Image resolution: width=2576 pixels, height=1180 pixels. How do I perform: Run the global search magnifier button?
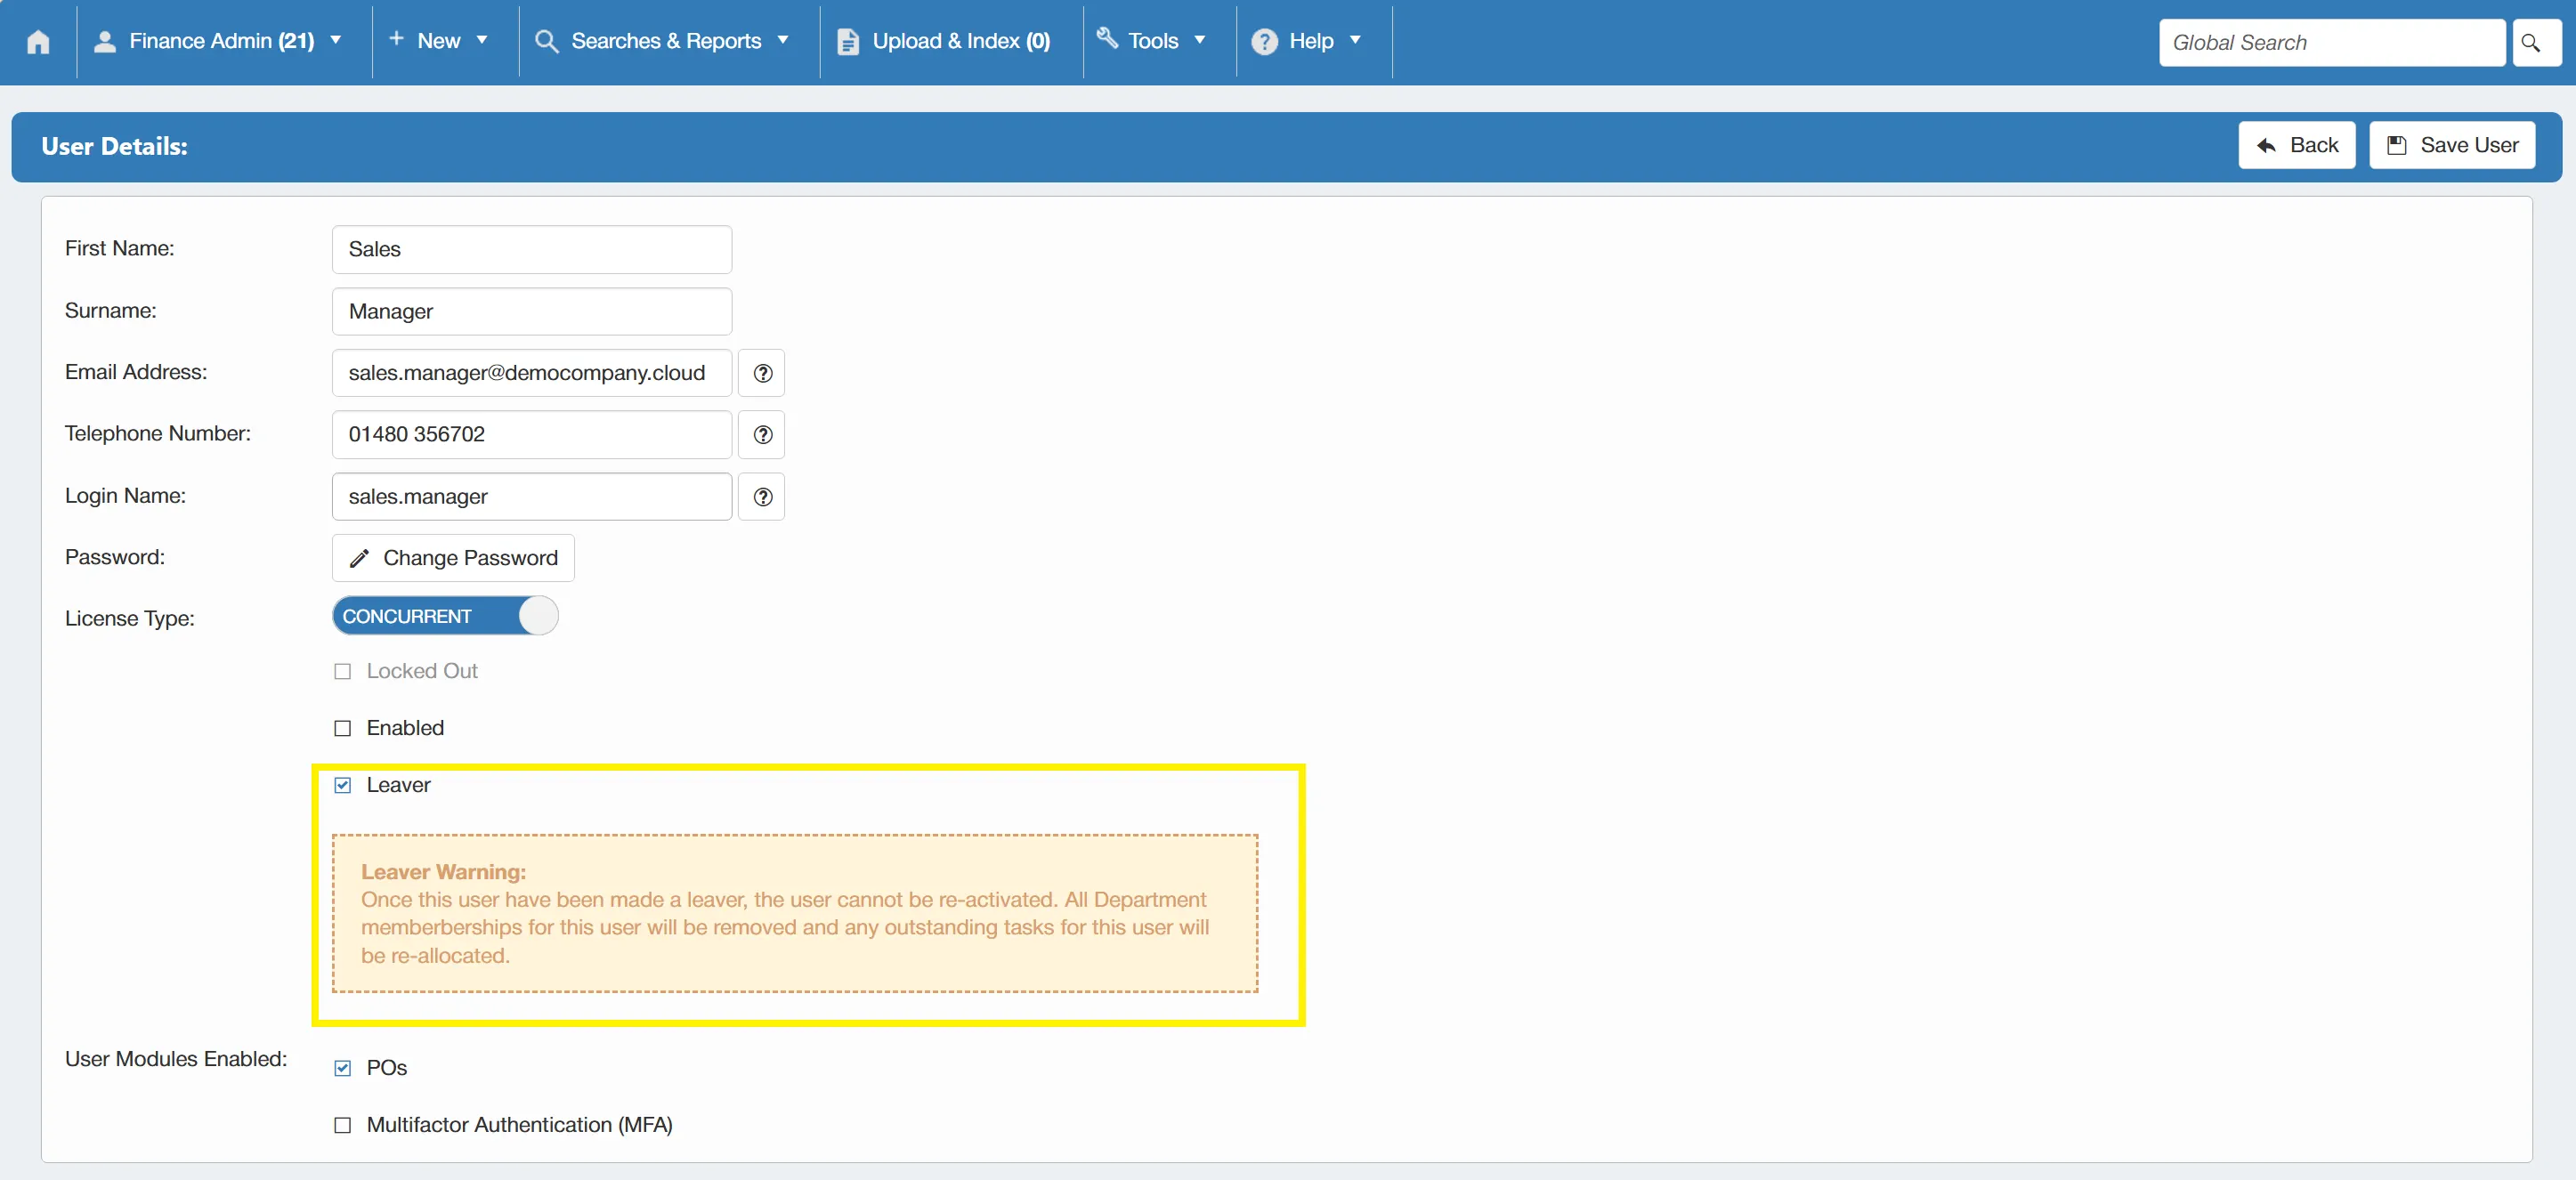click(2535, 43)
